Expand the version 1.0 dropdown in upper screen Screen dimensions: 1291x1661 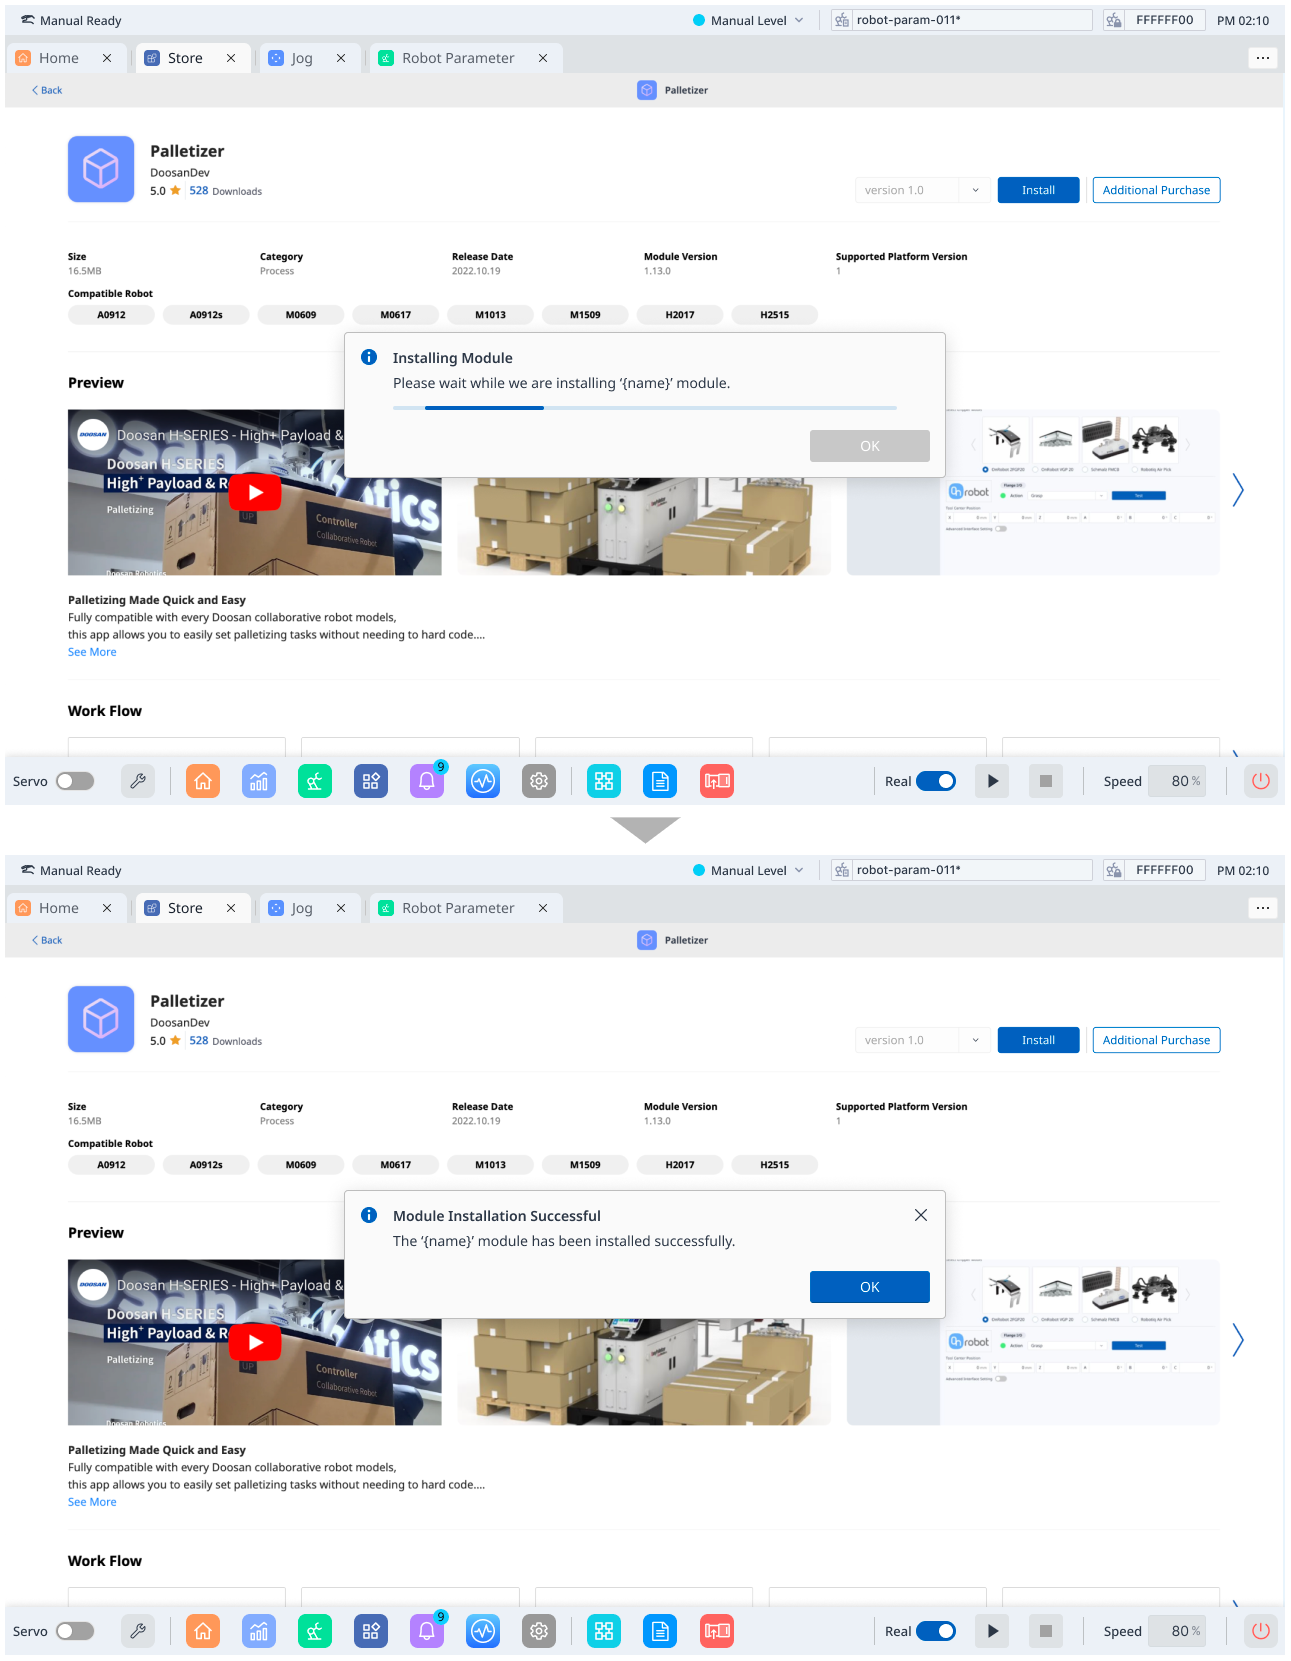(922, 190)
